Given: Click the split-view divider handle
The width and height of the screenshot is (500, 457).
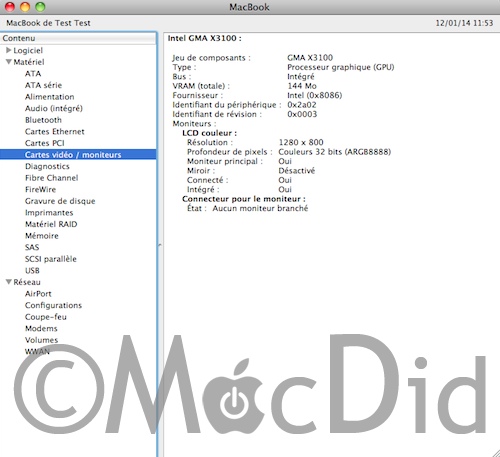Looking at the screenshot, I should 160,245.
